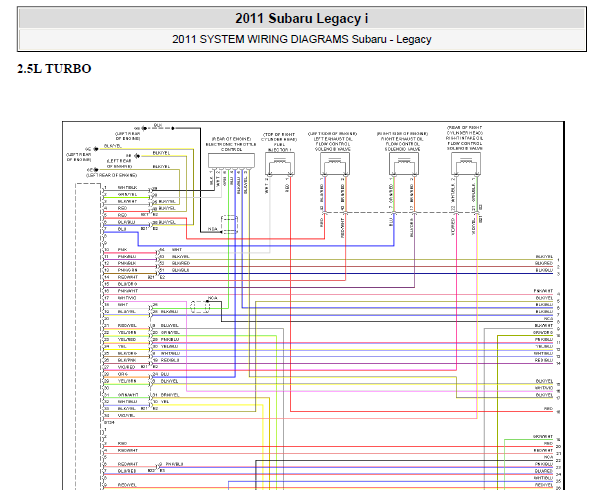Select the '2011 Subaru Legacy i' title
The width and height of the screenshot is (600, 490).
[x=302, y=18]
